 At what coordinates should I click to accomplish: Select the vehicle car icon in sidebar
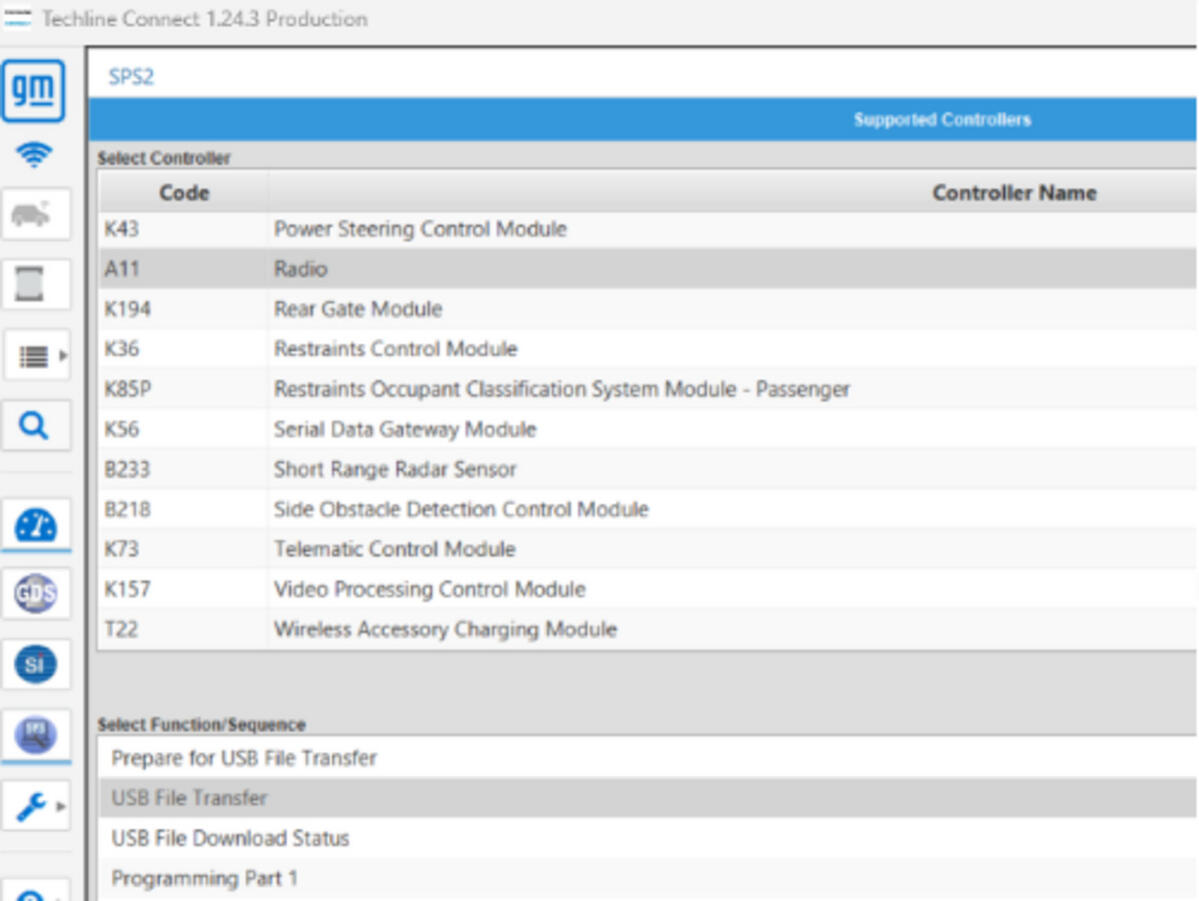click(35, 214)
